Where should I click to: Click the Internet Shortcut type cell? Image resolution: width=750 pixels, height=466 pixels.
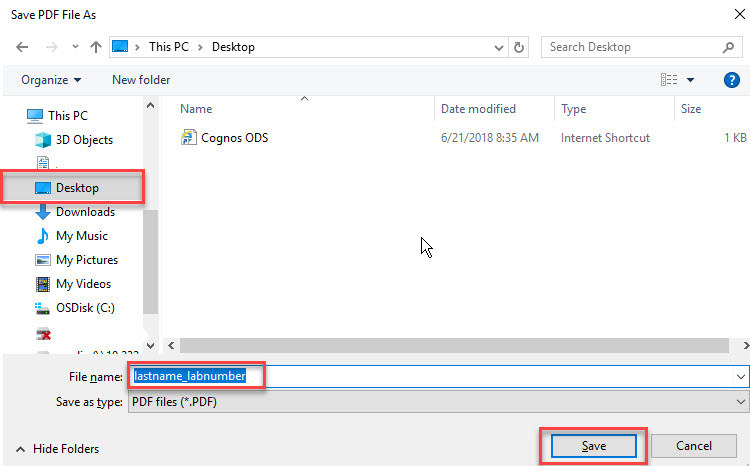[605, 138]
